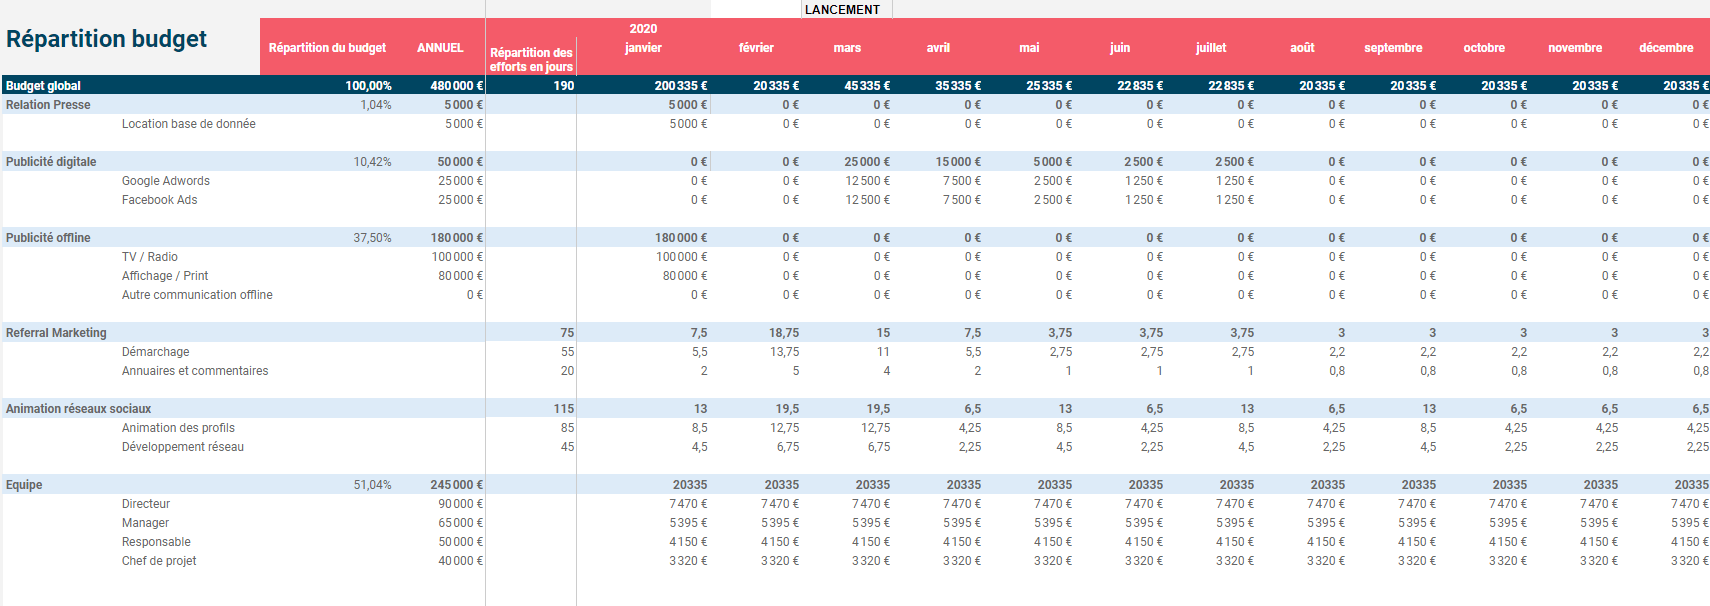Click the 51,04% Equipe percentage cell
Image resolution: width=1710 pixels, height=606 pixels.
pos(372,485)
